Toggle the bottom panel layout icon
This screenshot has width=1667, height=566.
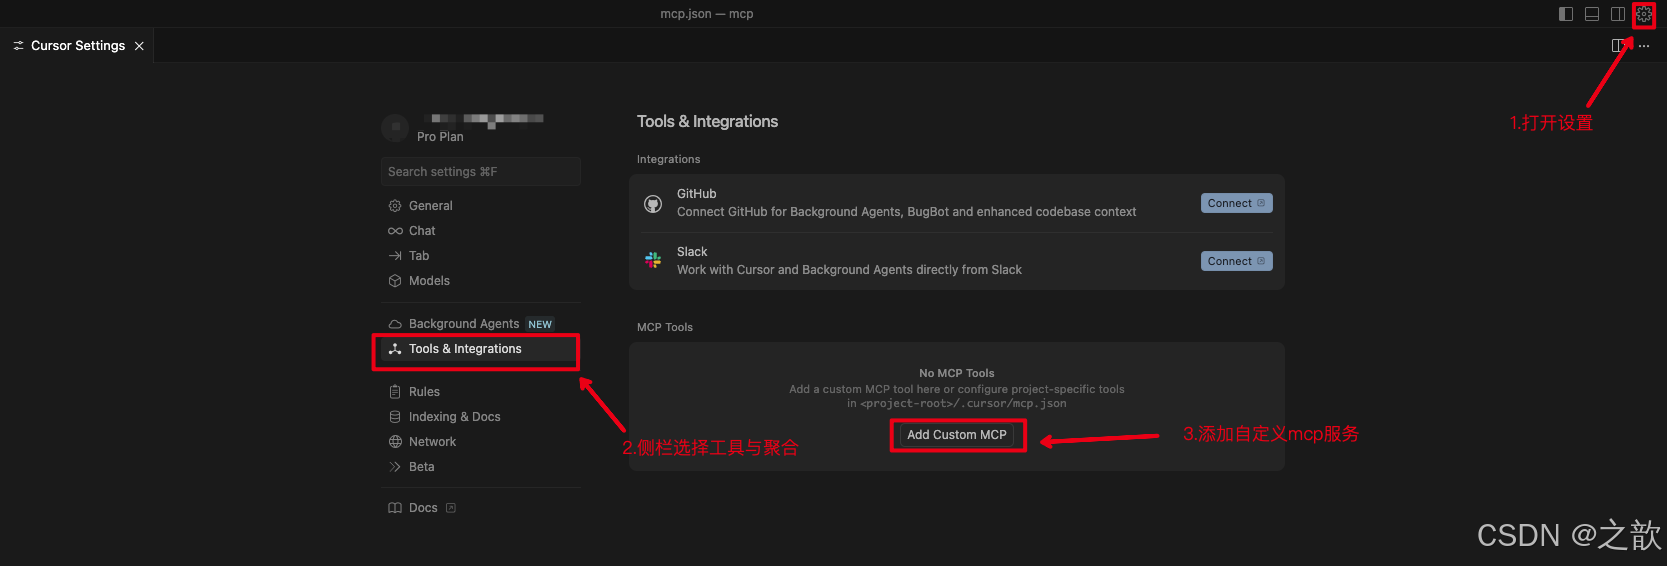pos(1592,14)
